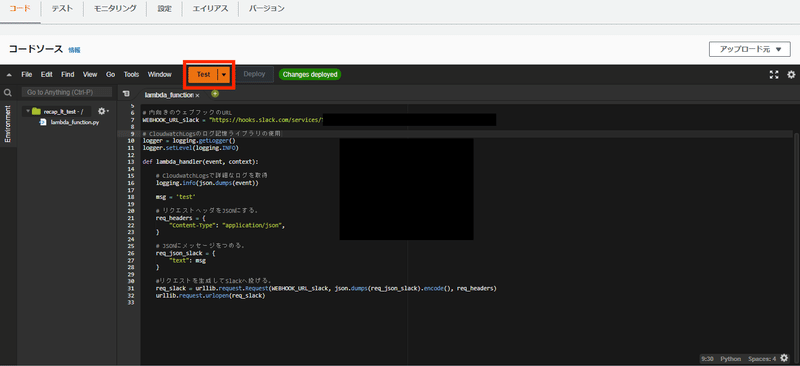Image resolution: width=800 pixels, height=366 pixels.
Task: Click the Deploy button
Action: [254, 75]
